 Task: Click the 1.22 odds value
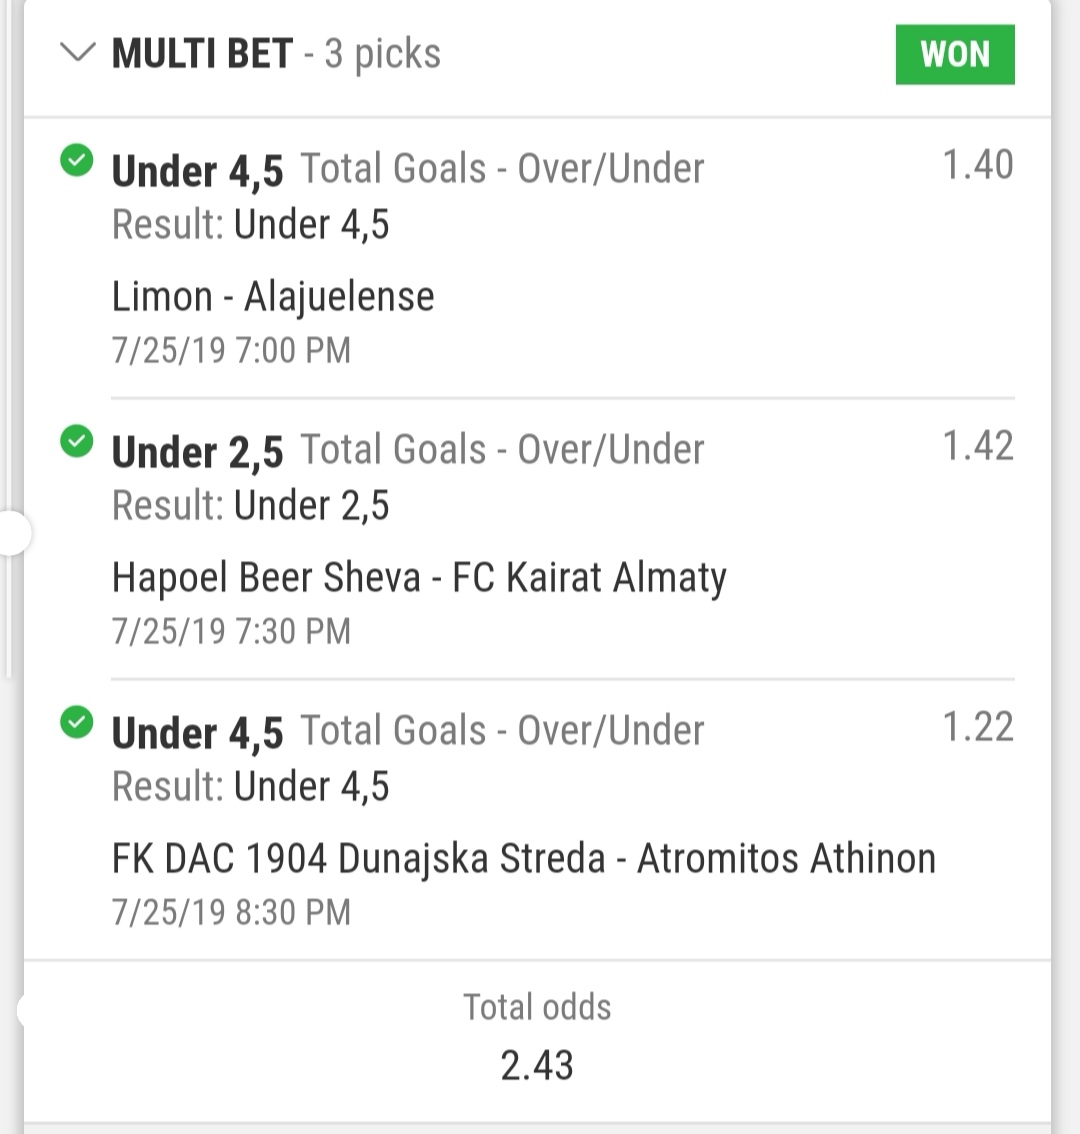(x=978, y=726)
